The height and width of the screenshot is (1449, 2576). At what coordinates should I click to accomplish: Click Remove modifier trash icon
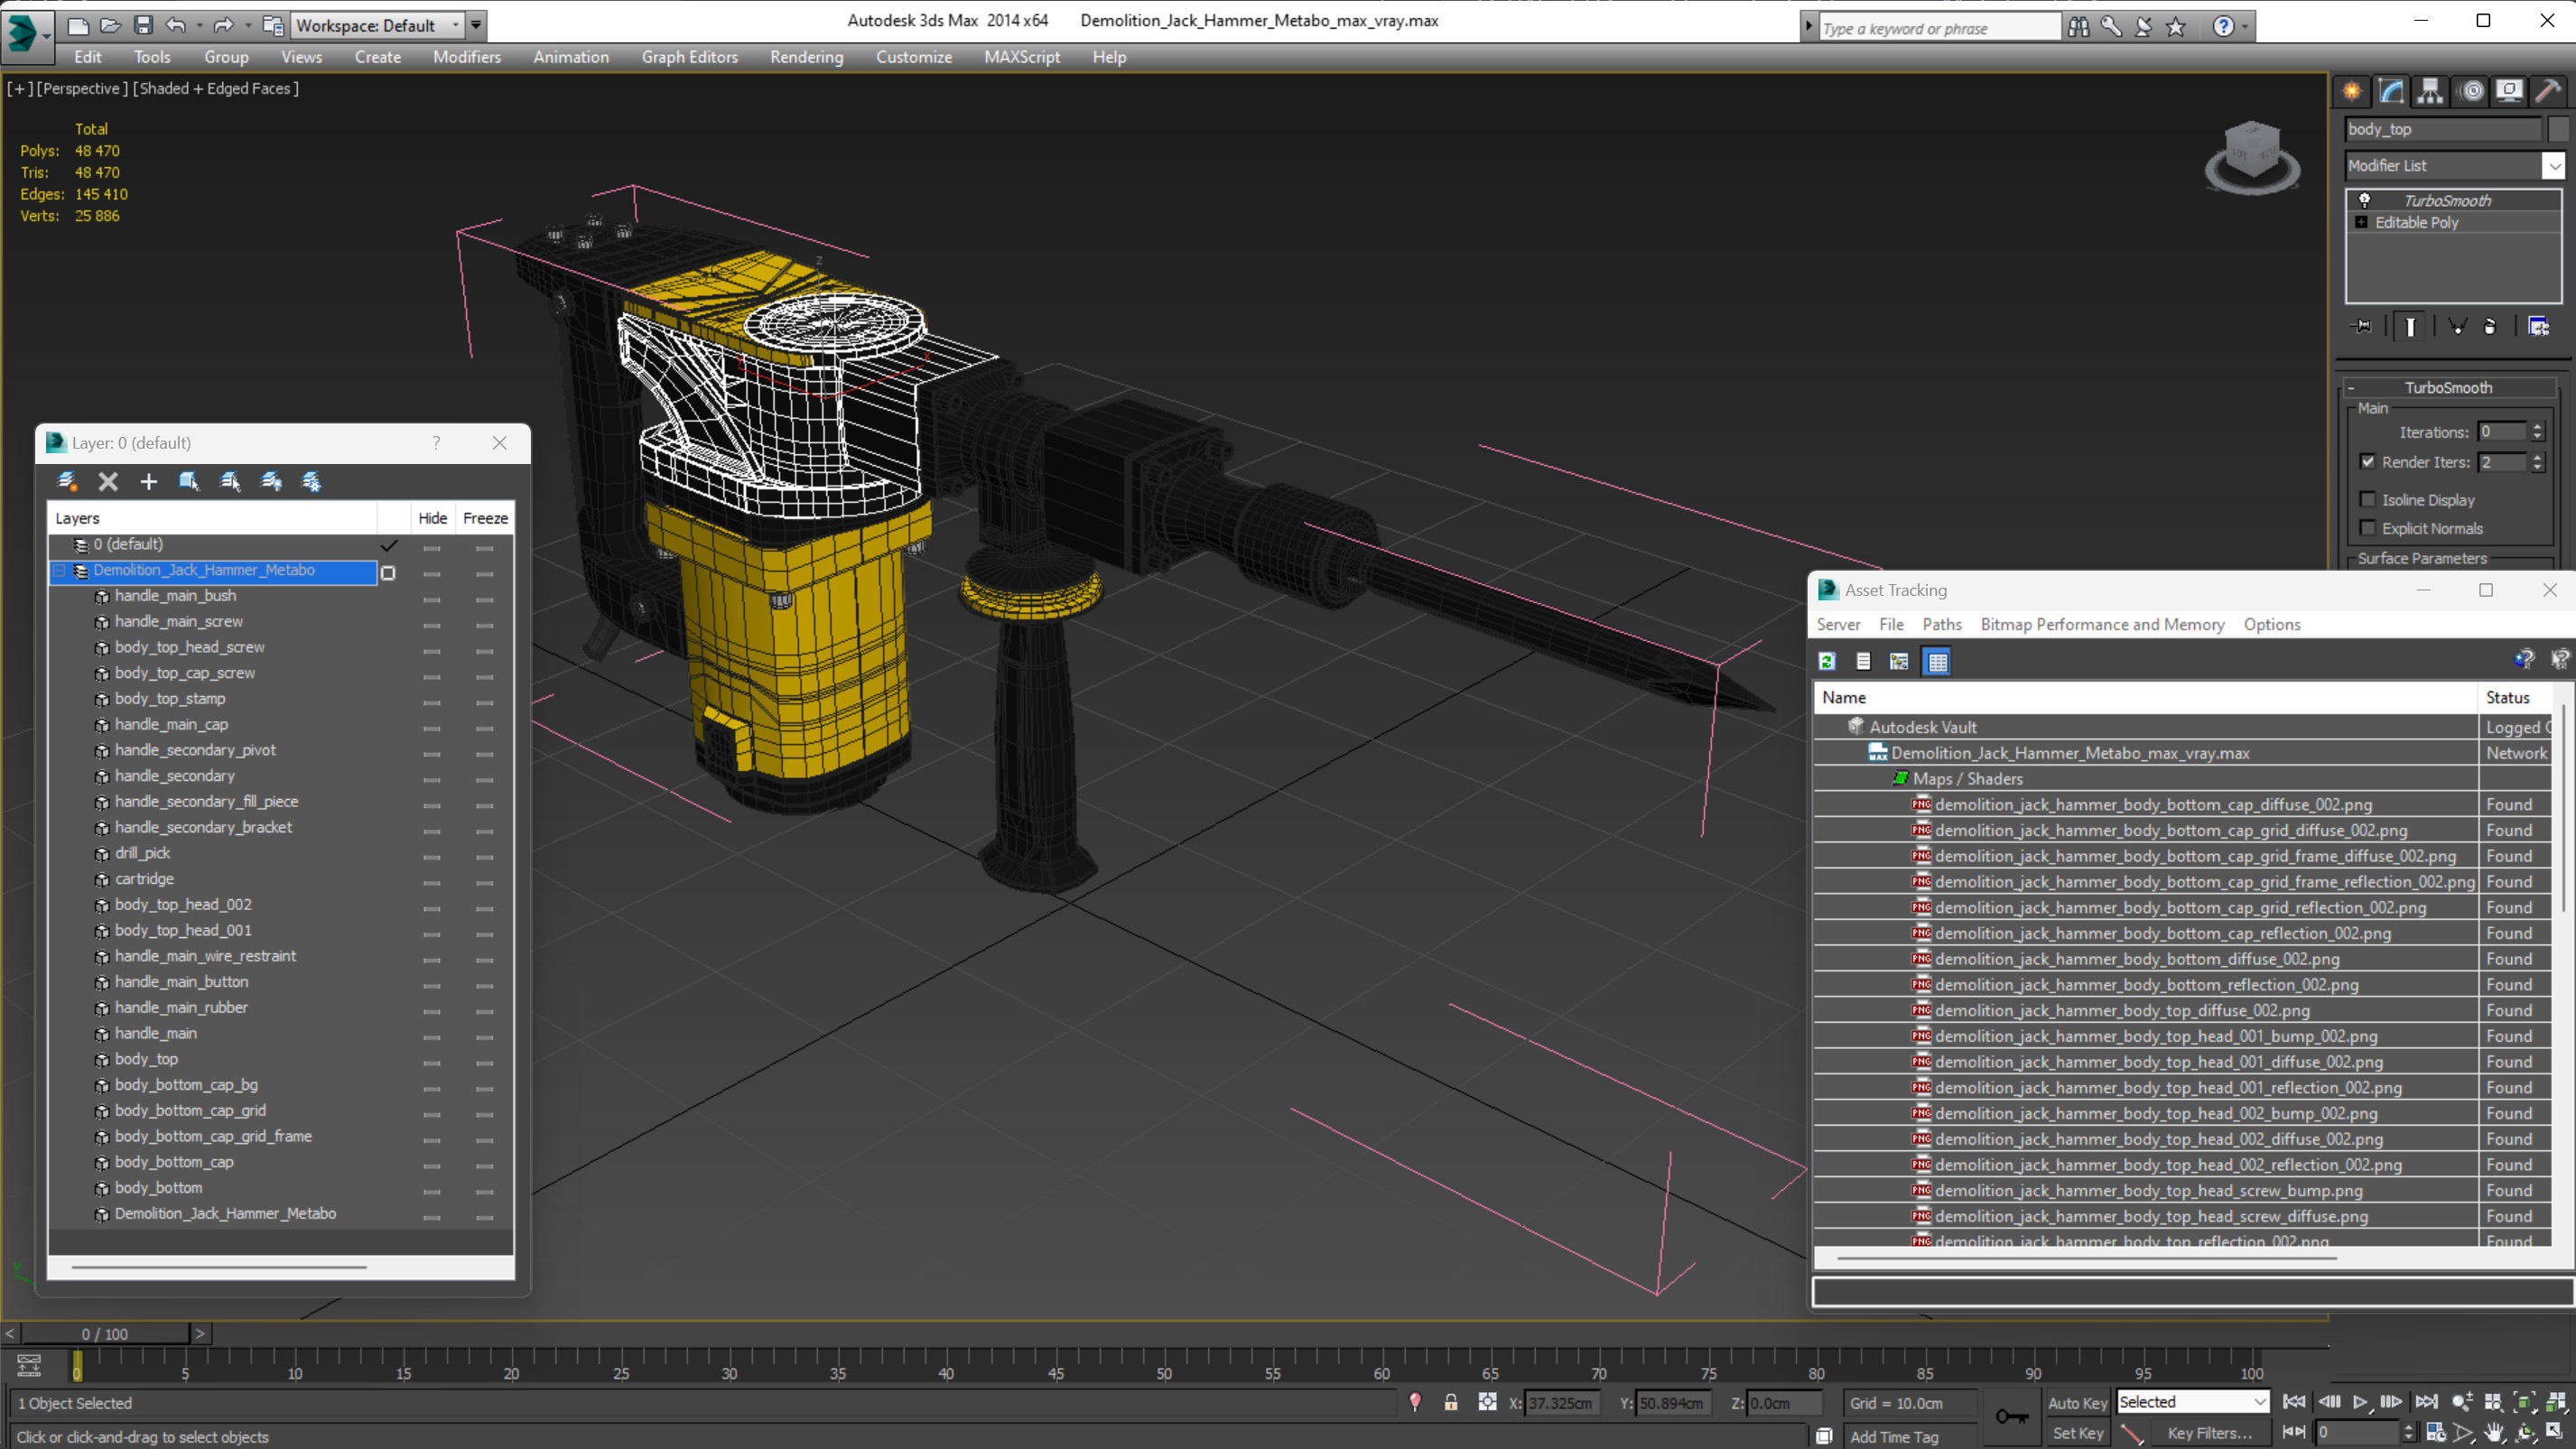click(x=2490, y=326)
